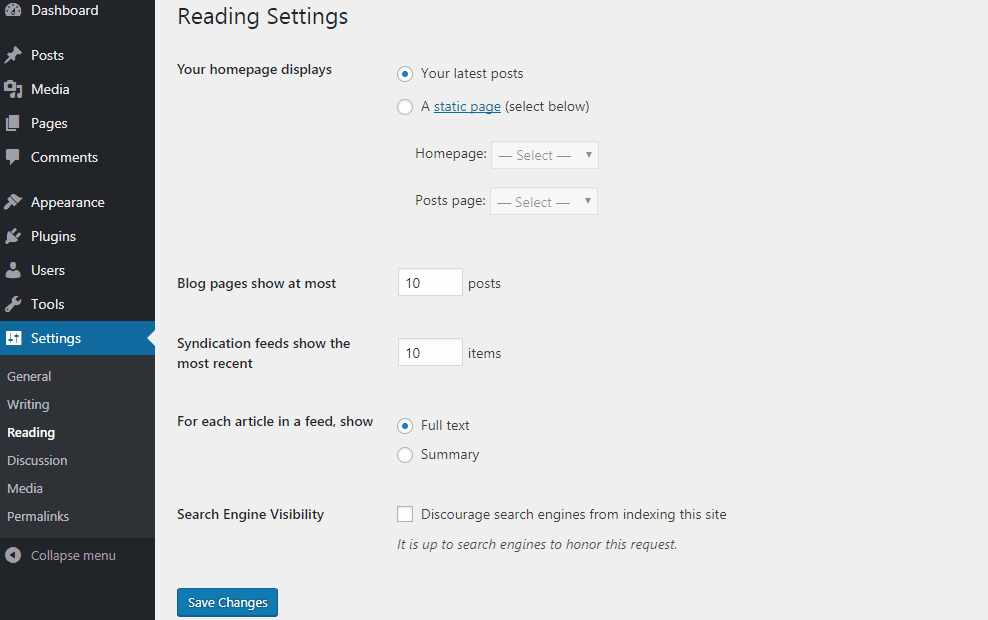
Task: Select the Posts menu icon
Action: [14, 55]
